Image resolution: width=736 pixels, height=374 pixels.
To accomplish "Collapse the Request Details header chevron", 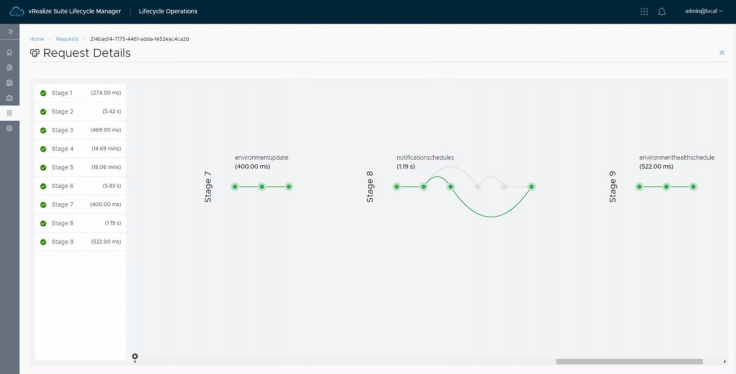I will point(722,53).
